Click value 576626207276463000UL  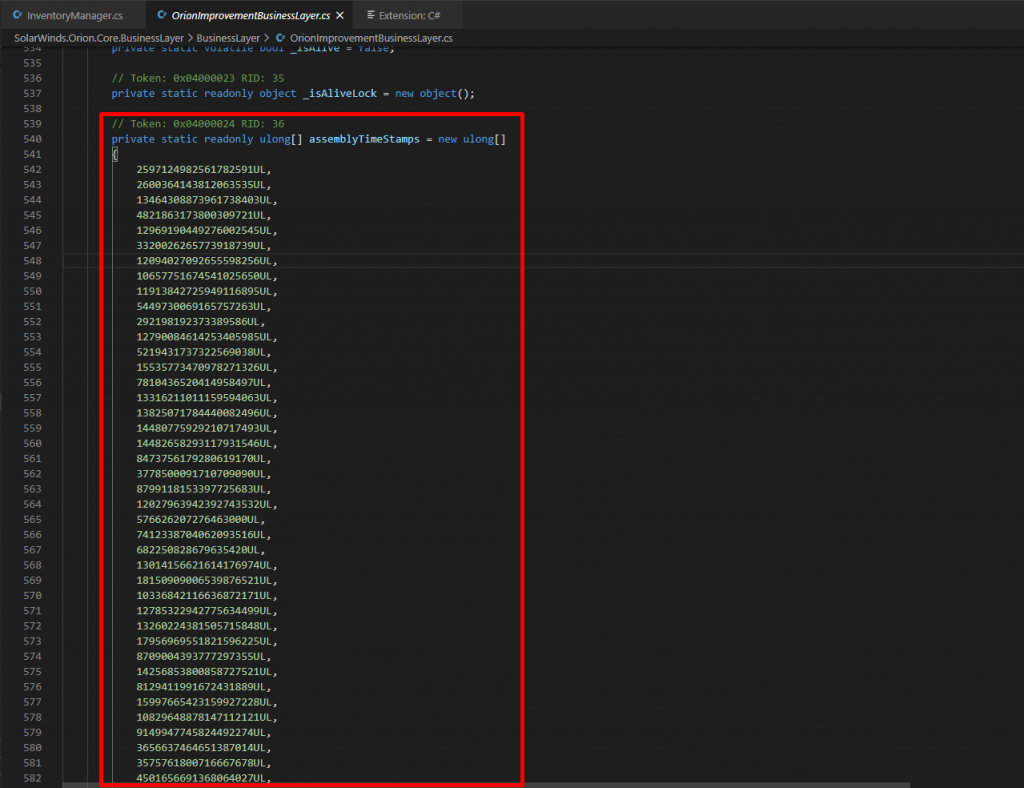point(200,520)
